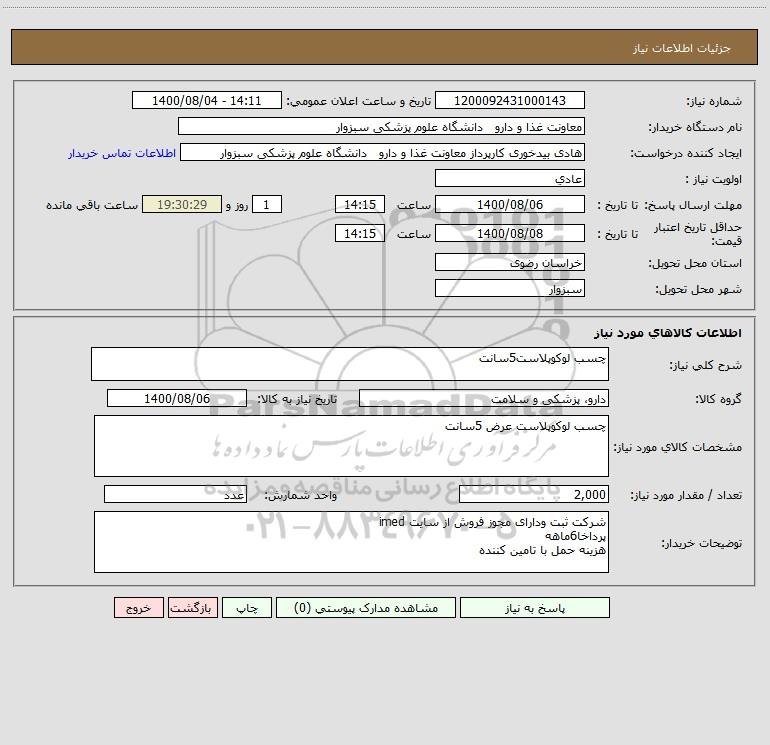Click the 'بازگشت' back button
This screenshot has height=745, width=770.
[192, 607]
